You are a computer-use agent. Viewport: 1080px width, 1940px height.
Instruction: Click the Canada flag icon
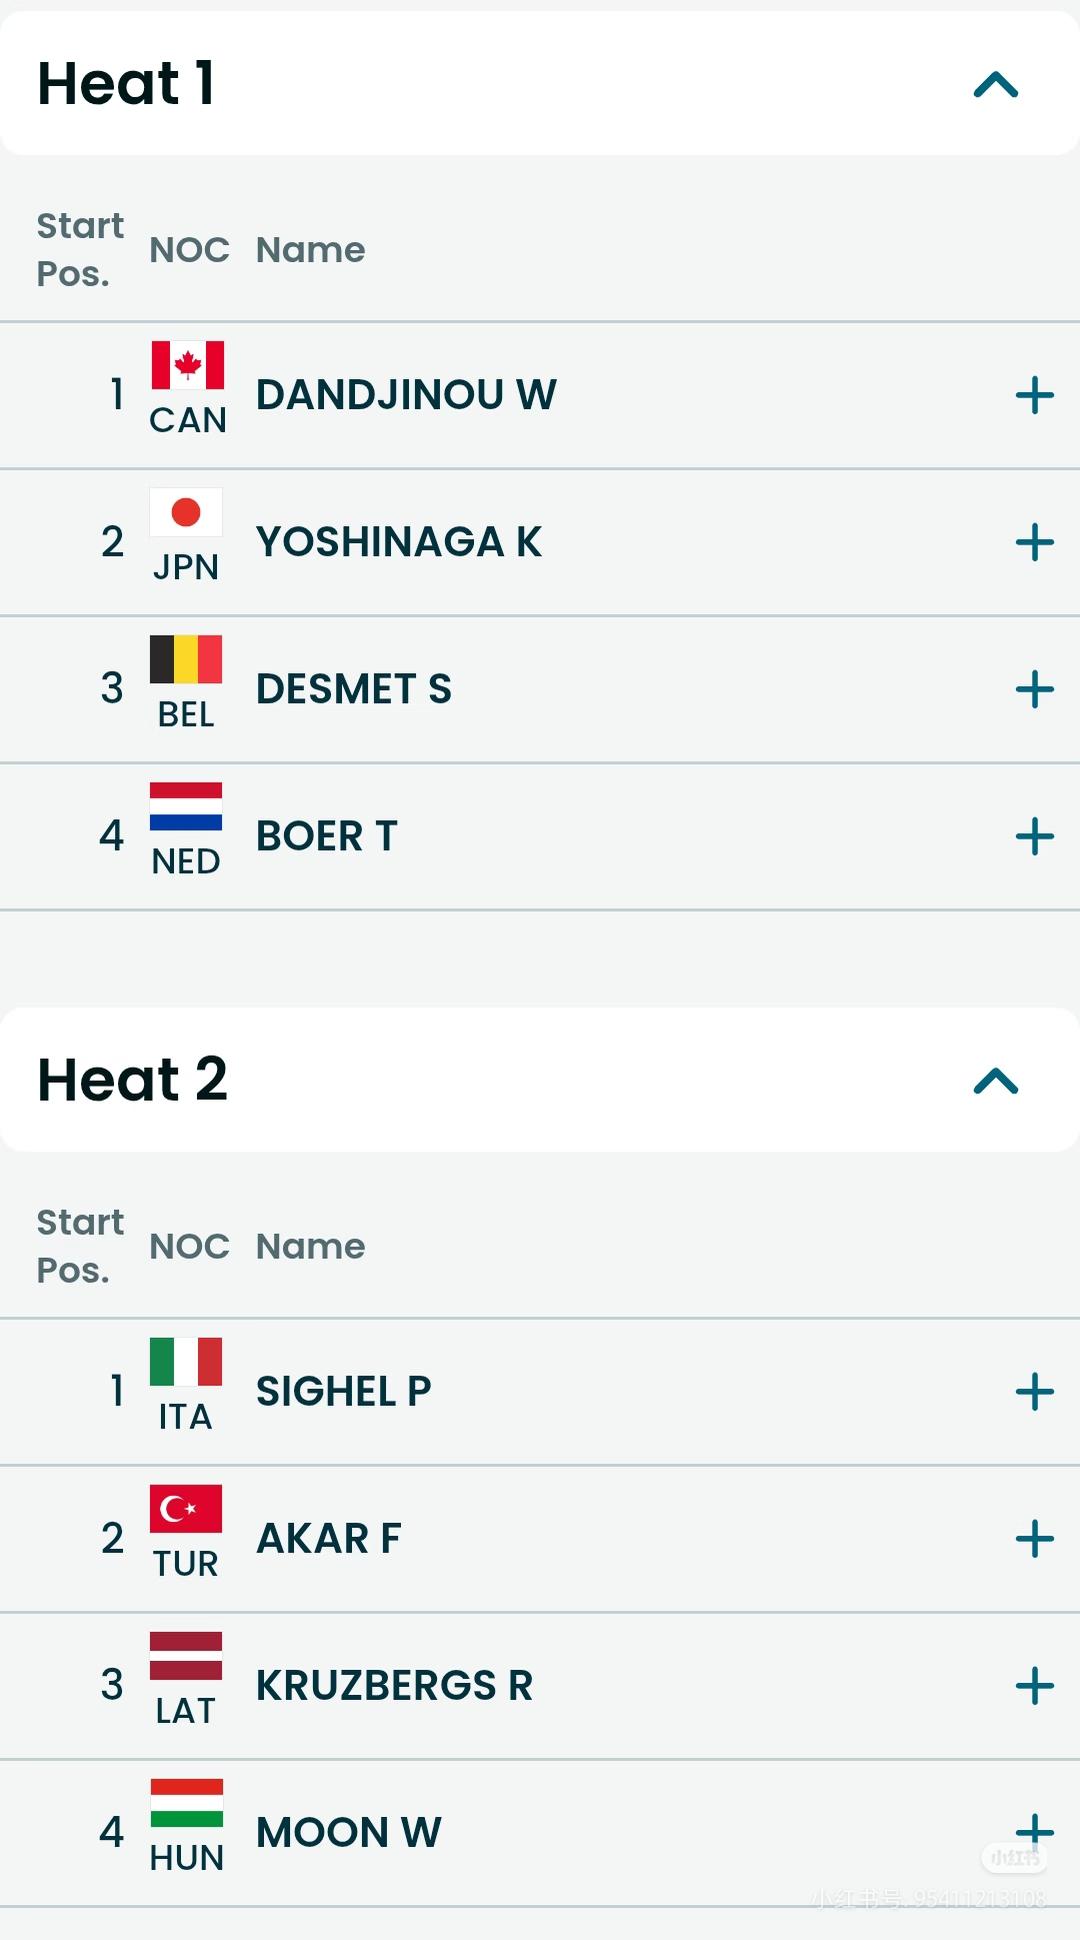(187, 365)
